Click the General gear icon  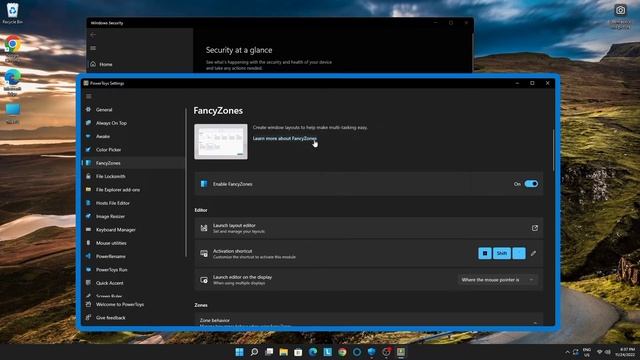point(88,109)
